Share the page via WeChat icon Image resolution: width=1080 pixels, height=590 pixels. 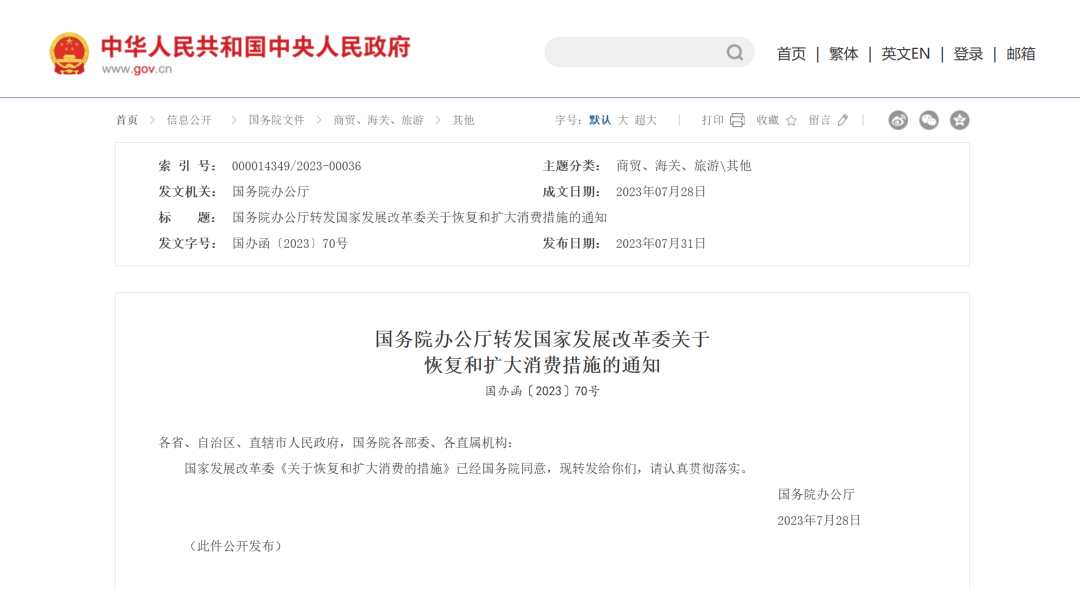coord(929,120)
